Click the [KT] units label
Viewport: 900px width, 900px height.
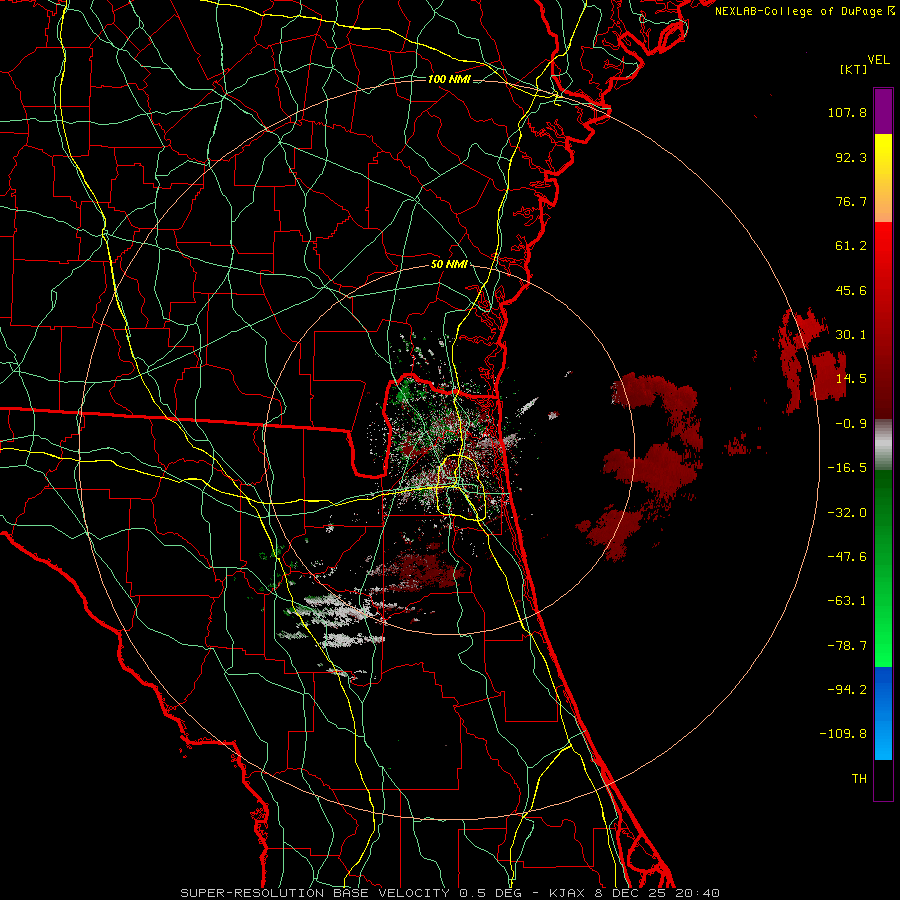pyautogui.click(x=853, y=69)
